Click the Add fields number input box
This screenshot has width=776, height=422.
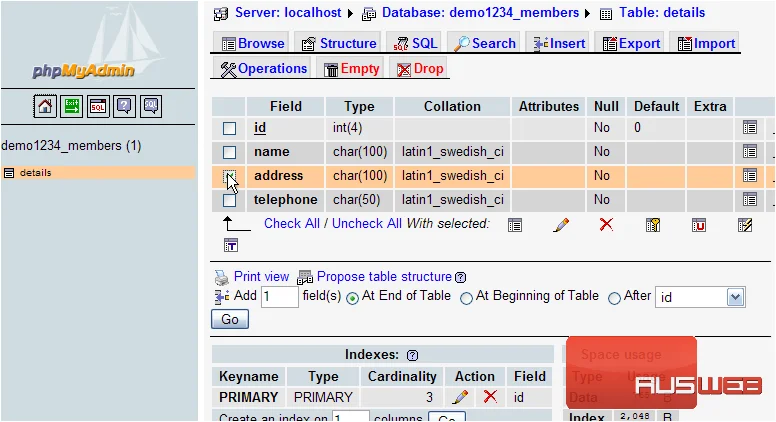pyautogui.click(x=280, y=297)
